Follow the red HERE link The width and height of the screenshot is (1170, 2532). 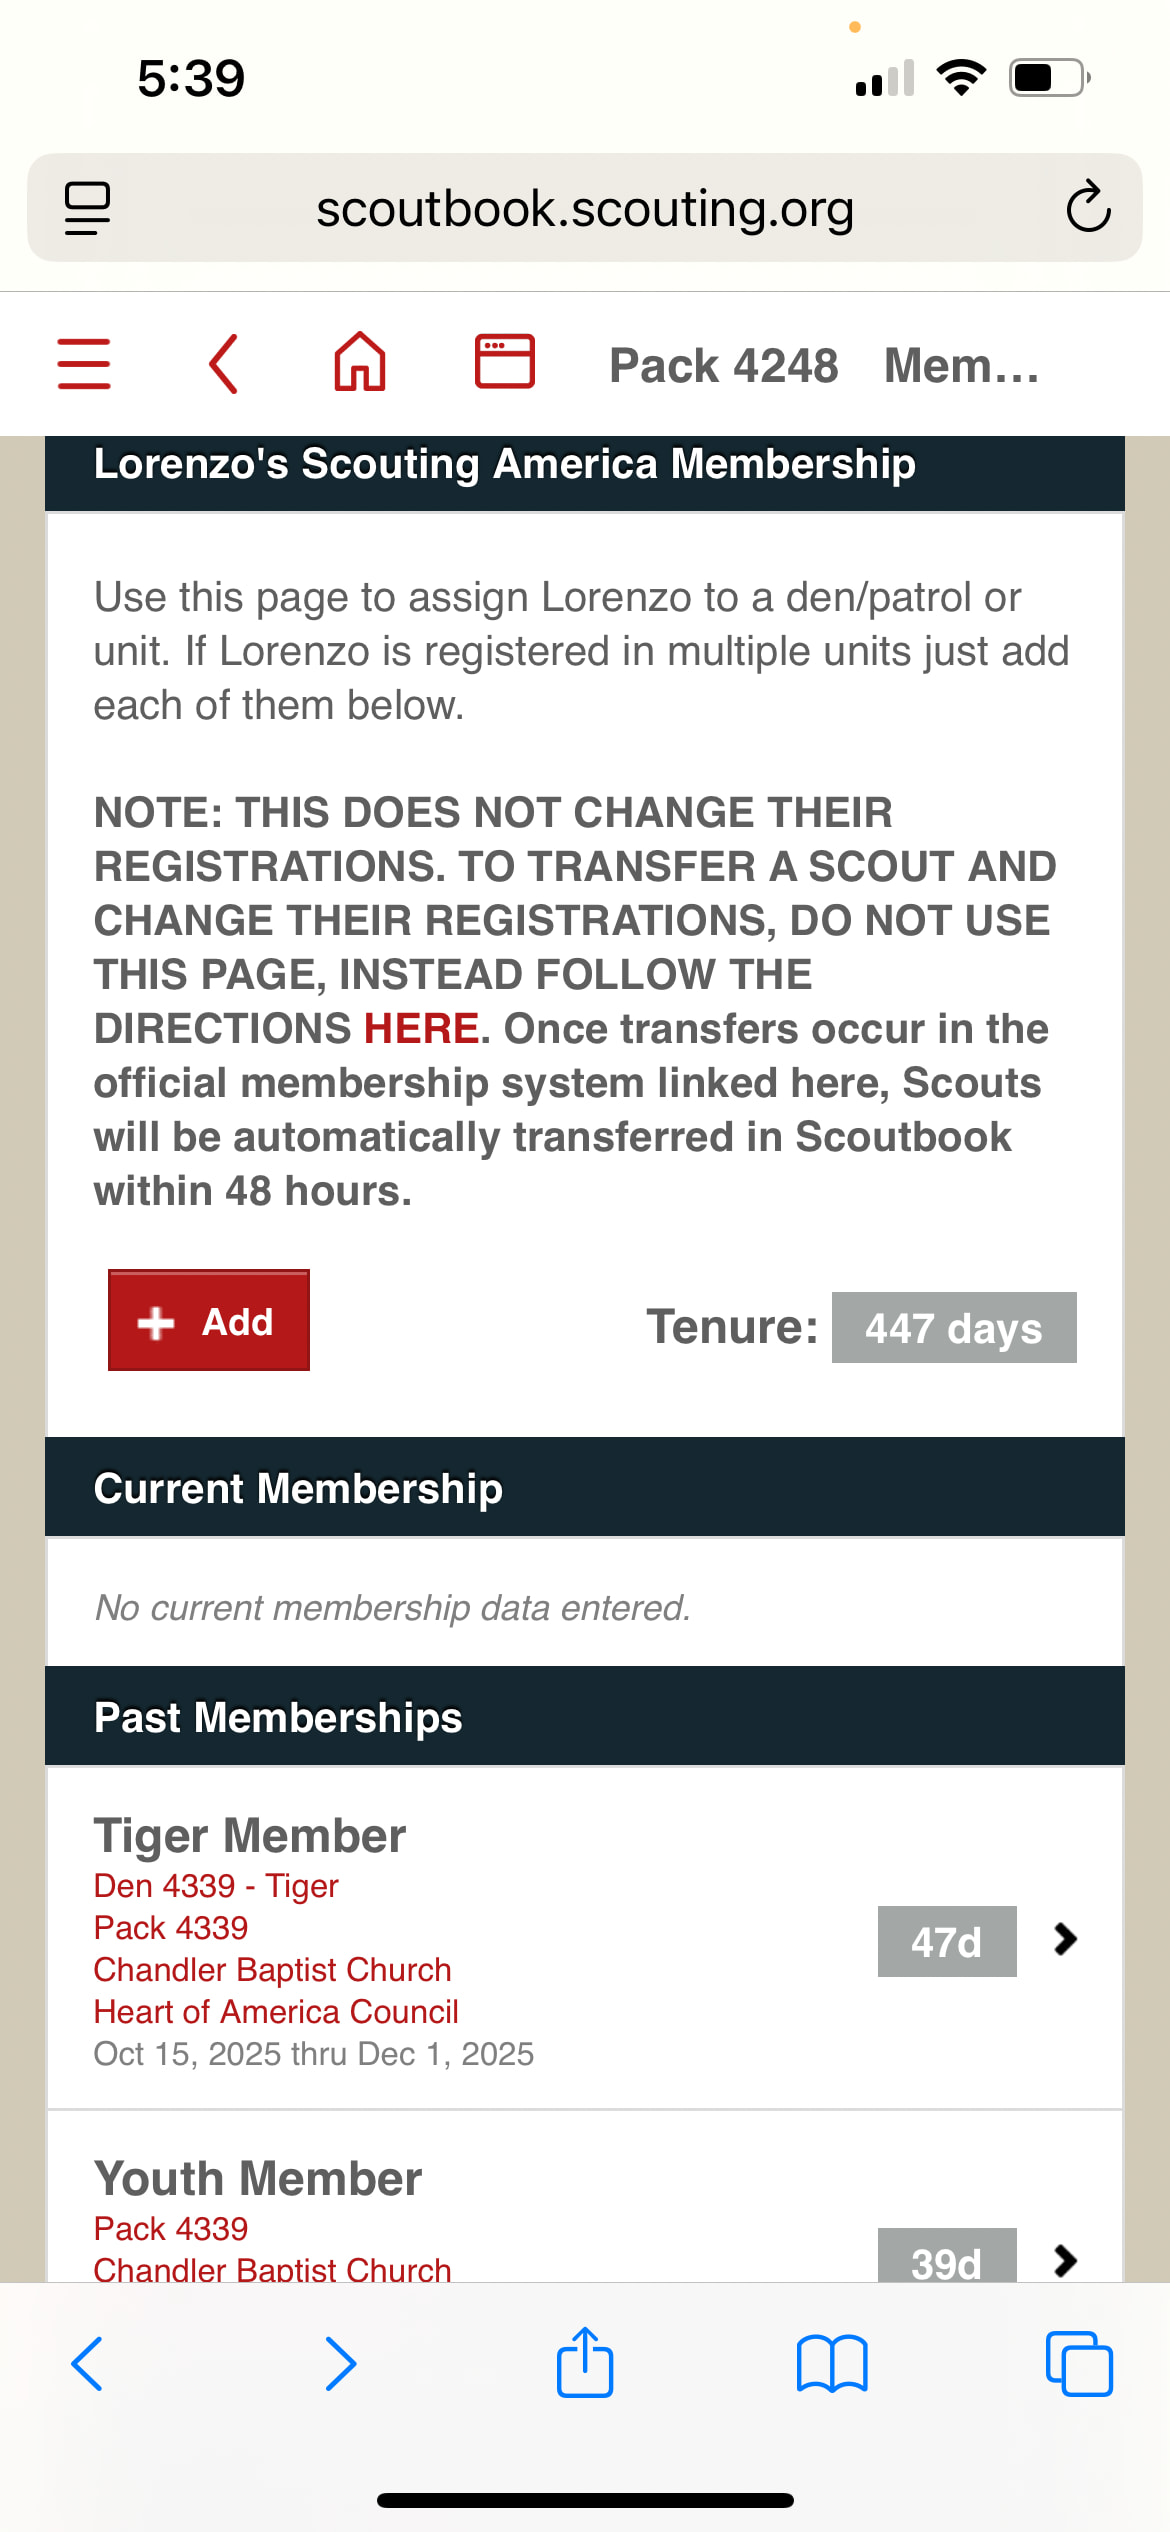click(421, 1029)
